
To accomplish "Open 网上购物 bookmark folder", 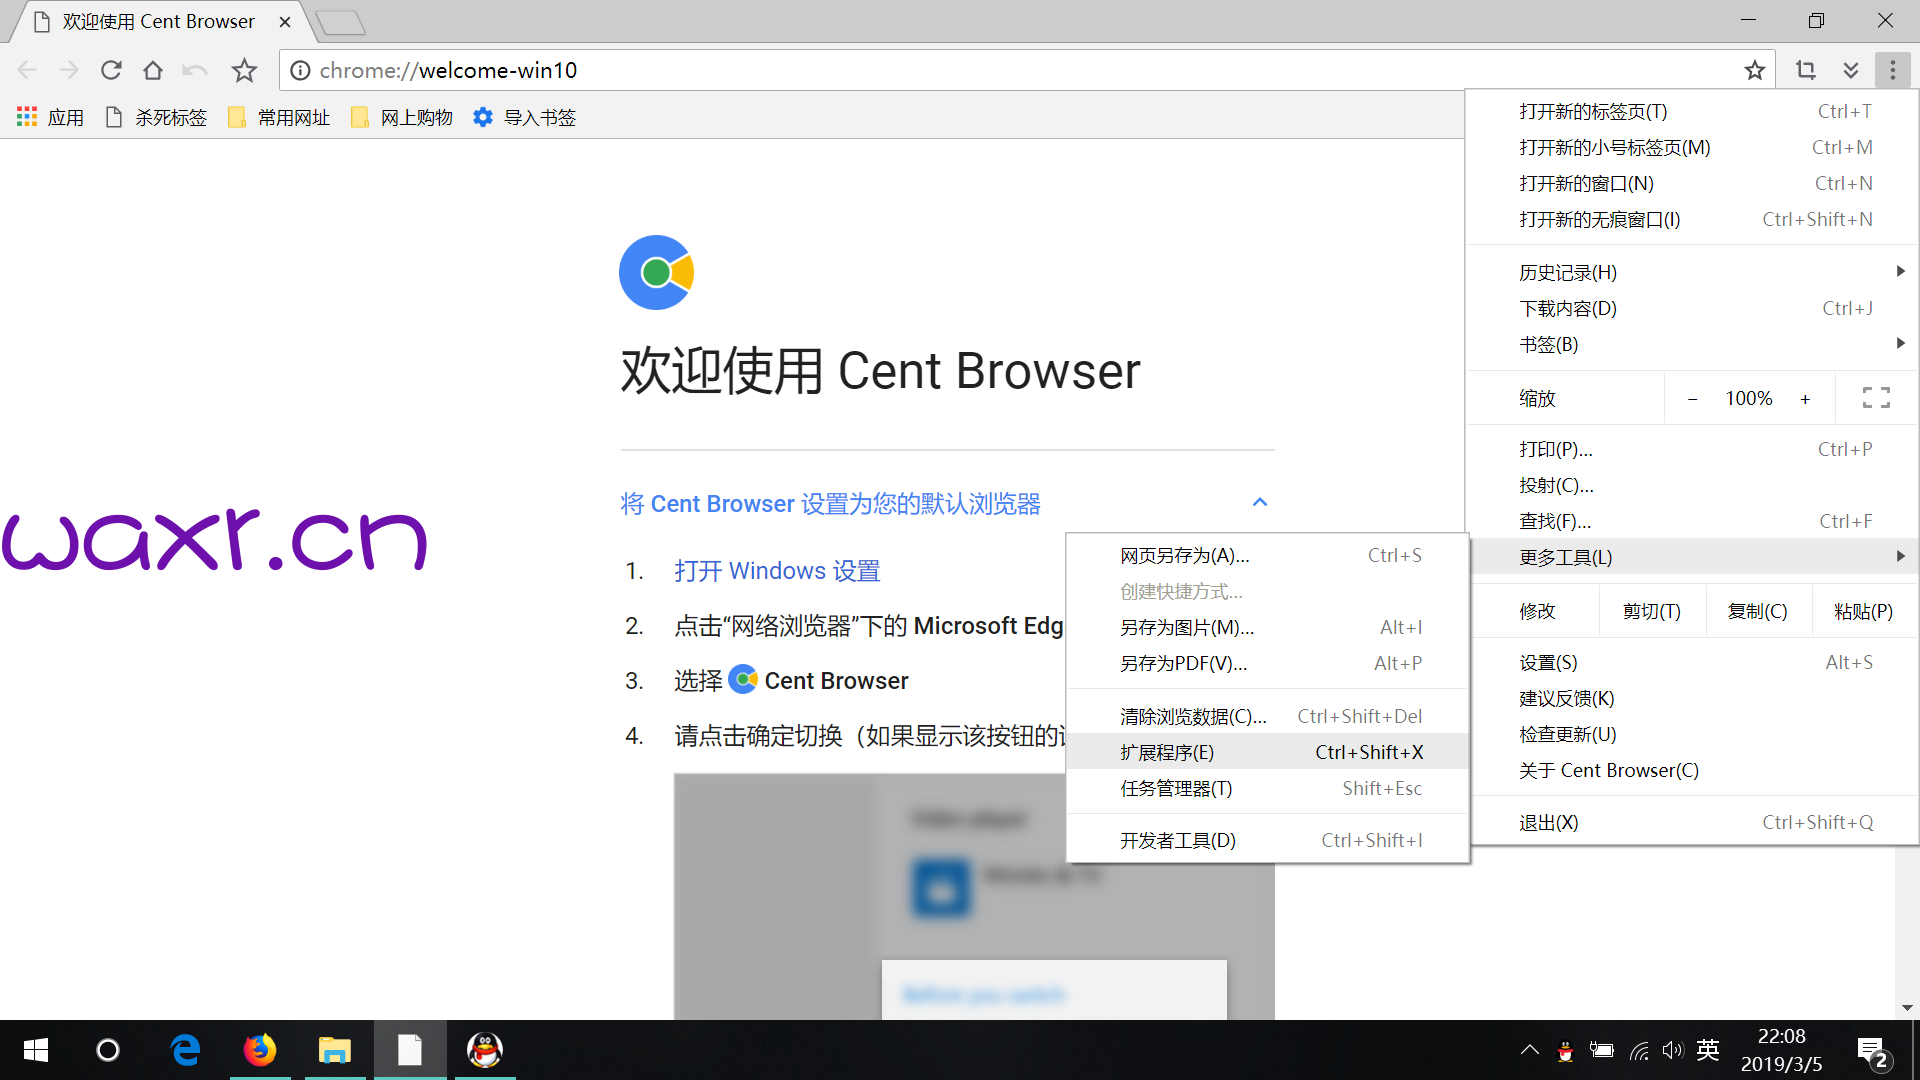I will pos(402,117).
